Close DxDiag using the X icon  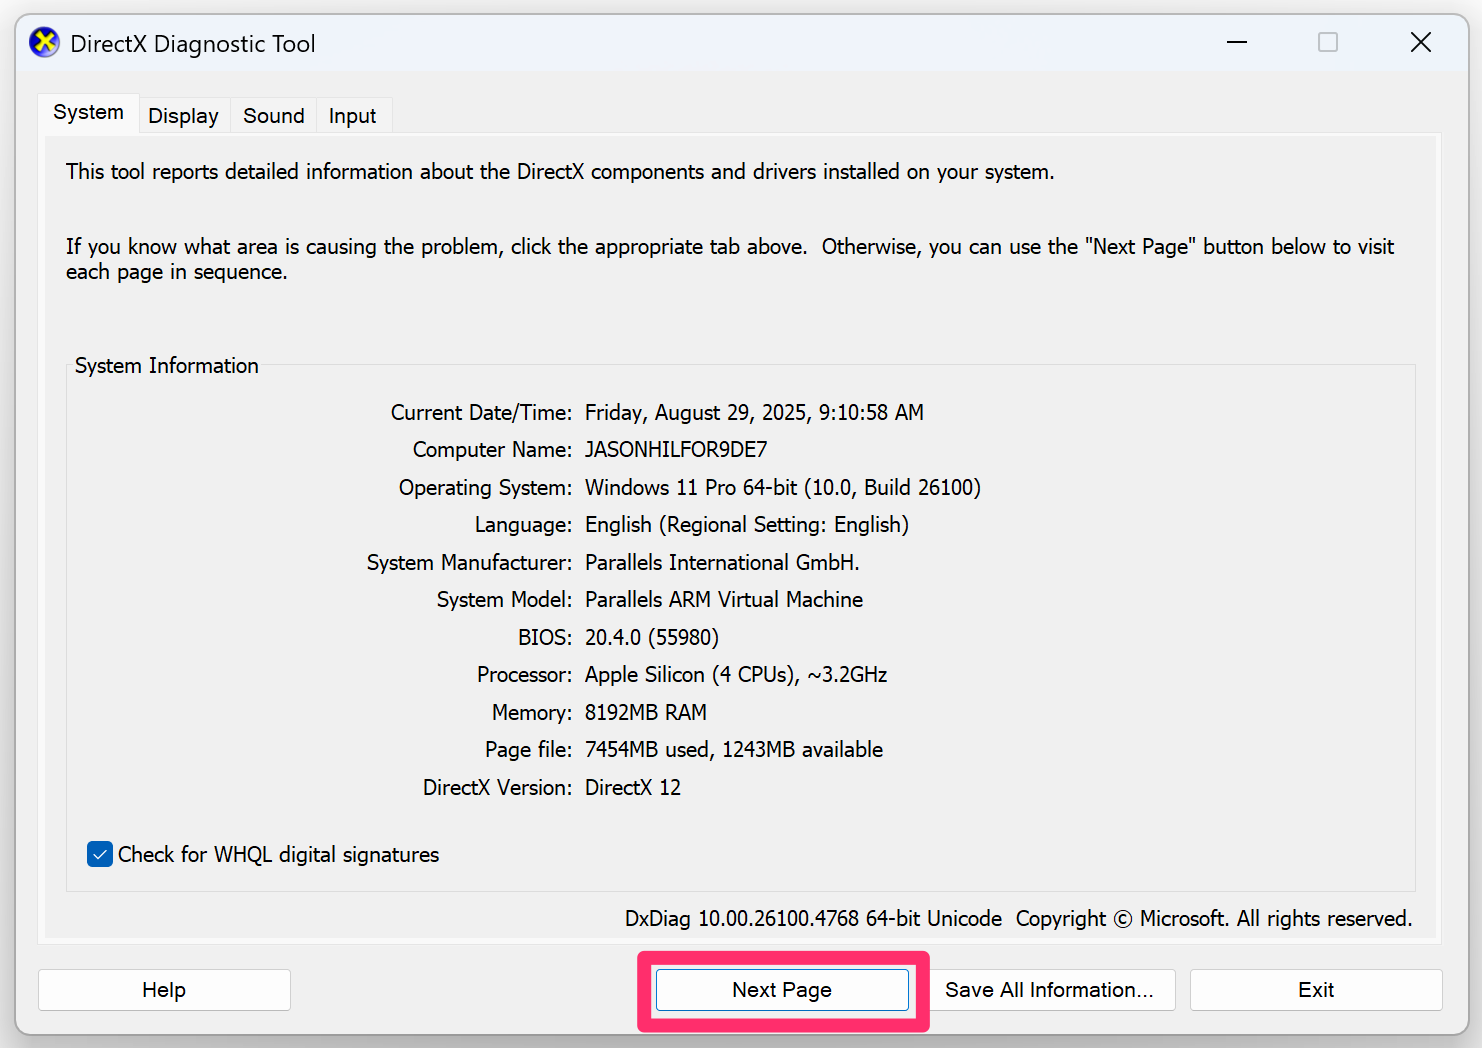pyautogui.click(x=1421, y=42)
